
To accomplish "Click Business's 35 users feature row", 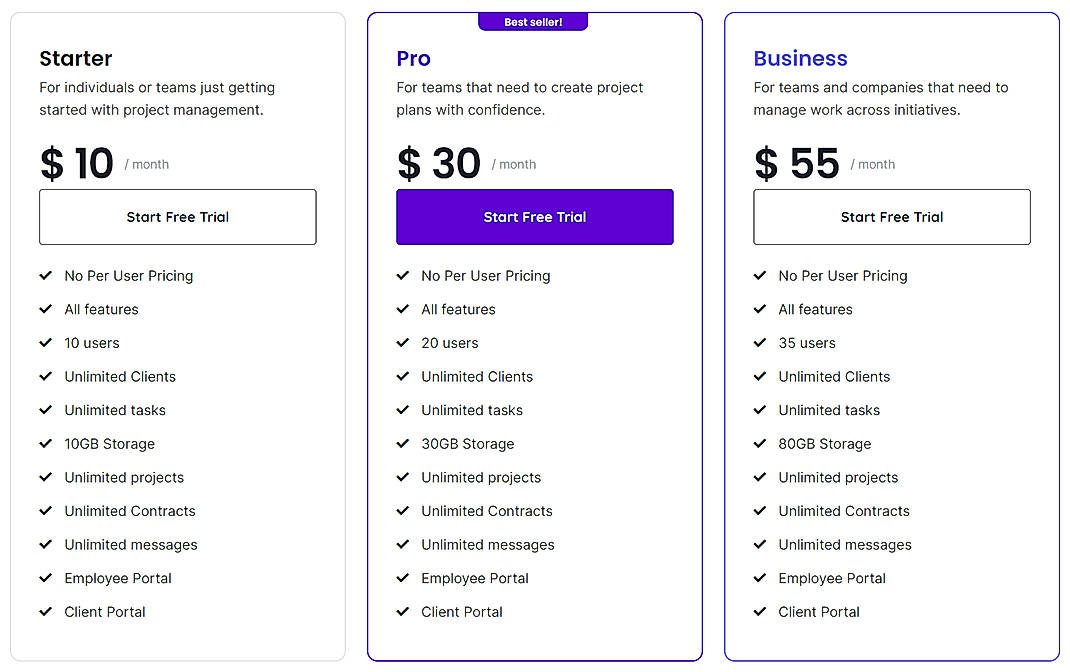I will [x=806, y=342].
